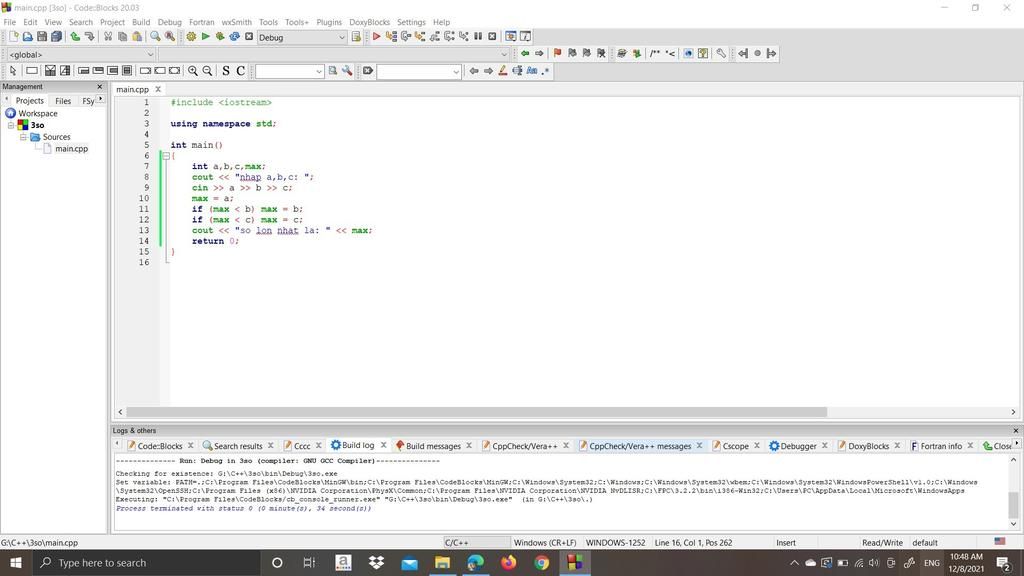The height and width of the screenshot is (576, 1024).
Task: Click the Build and run icon
Action: coord(220,37)
